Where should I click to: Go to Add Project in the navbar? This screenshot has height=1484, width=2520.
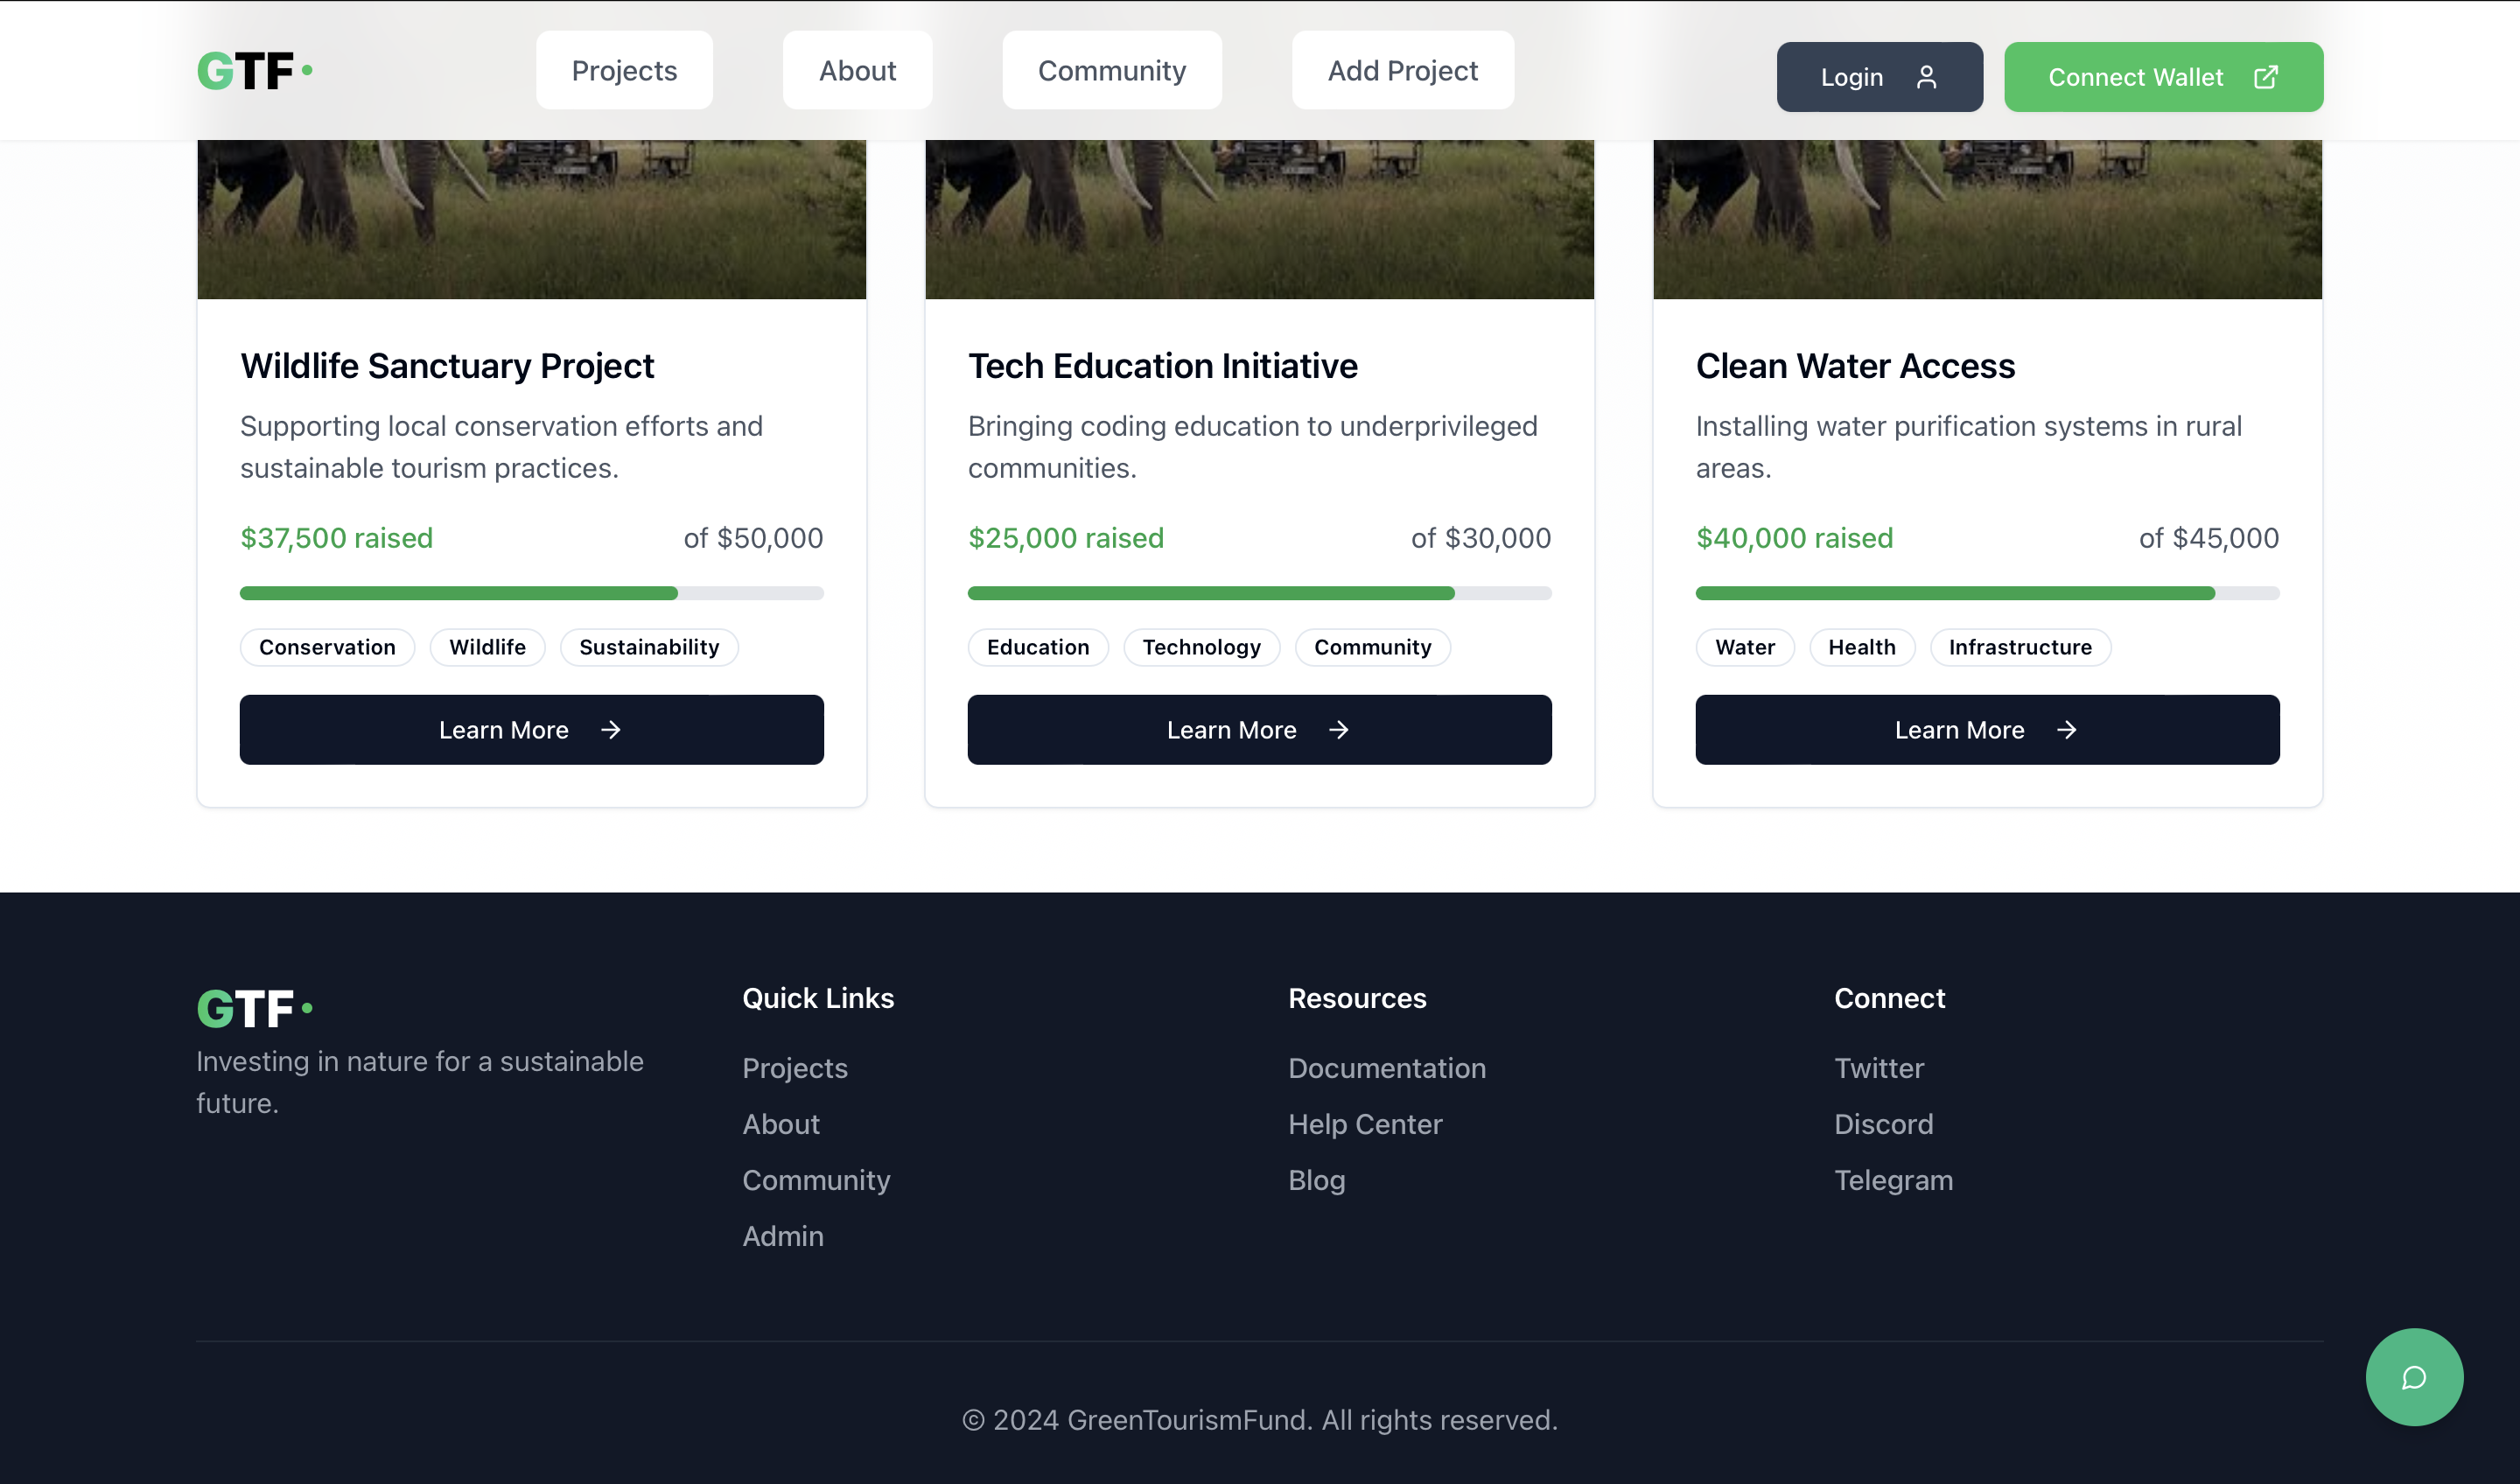1402,70
